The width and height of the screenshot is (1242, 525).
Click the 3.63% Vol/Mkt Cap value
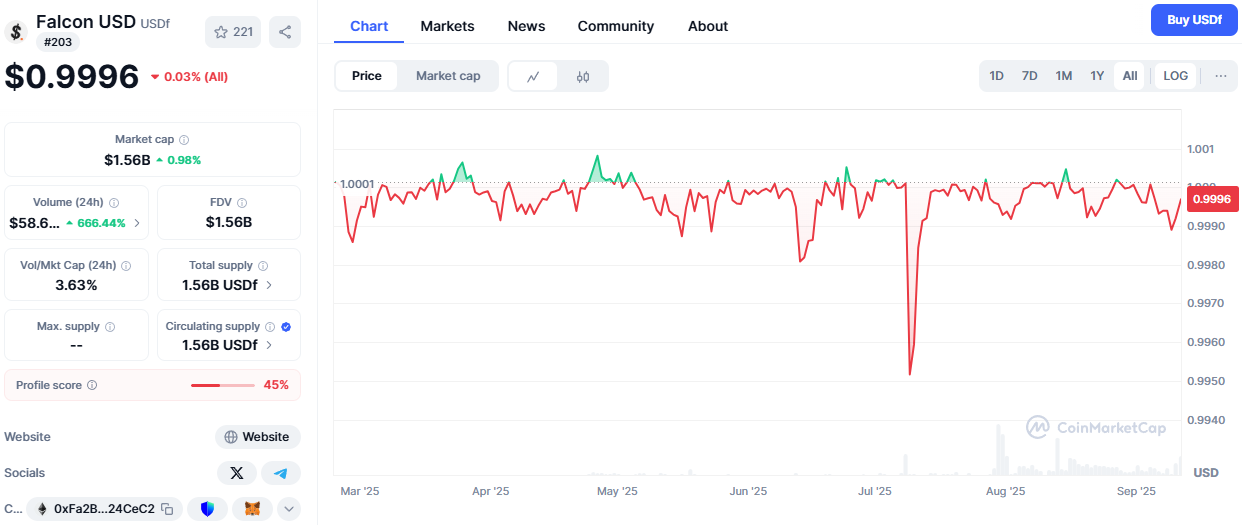(77, 285)
